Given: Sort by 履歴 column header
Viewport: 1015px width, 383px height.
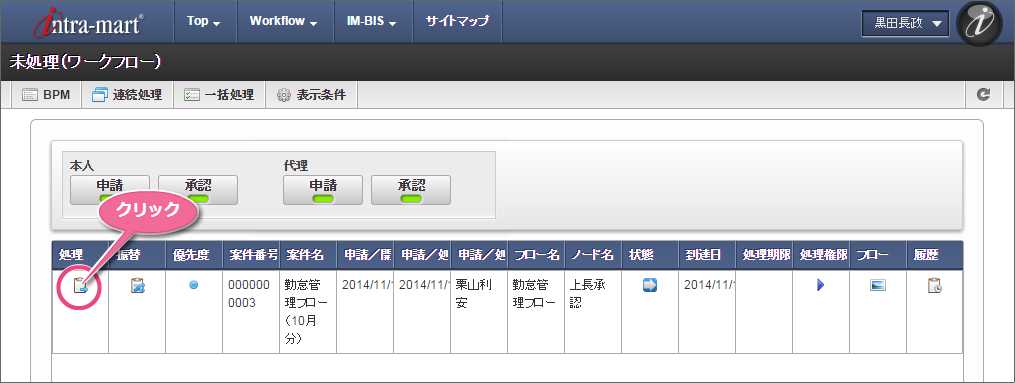Looking at the screenshot, I should click(x=935, y=255).
